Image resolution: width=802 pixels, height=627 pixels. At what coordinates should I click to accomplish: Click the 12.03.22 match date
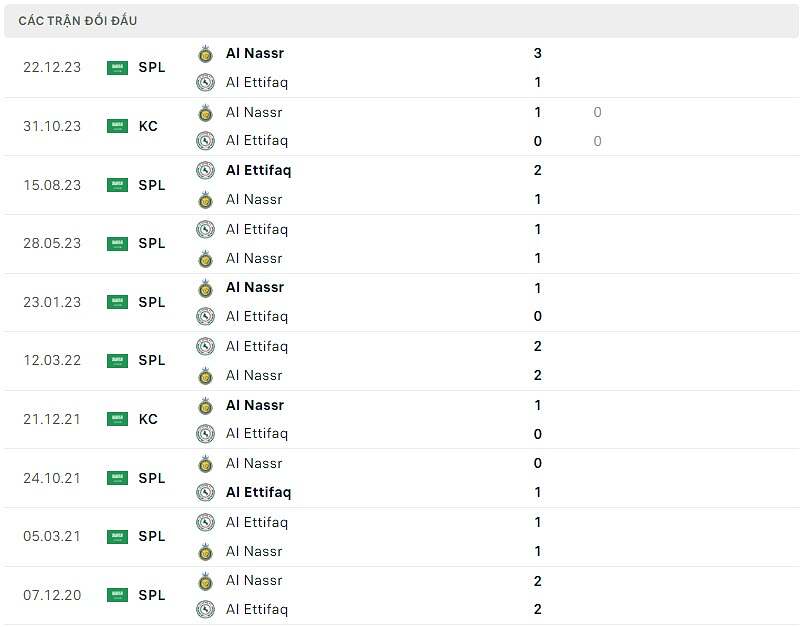click(52, 361)
